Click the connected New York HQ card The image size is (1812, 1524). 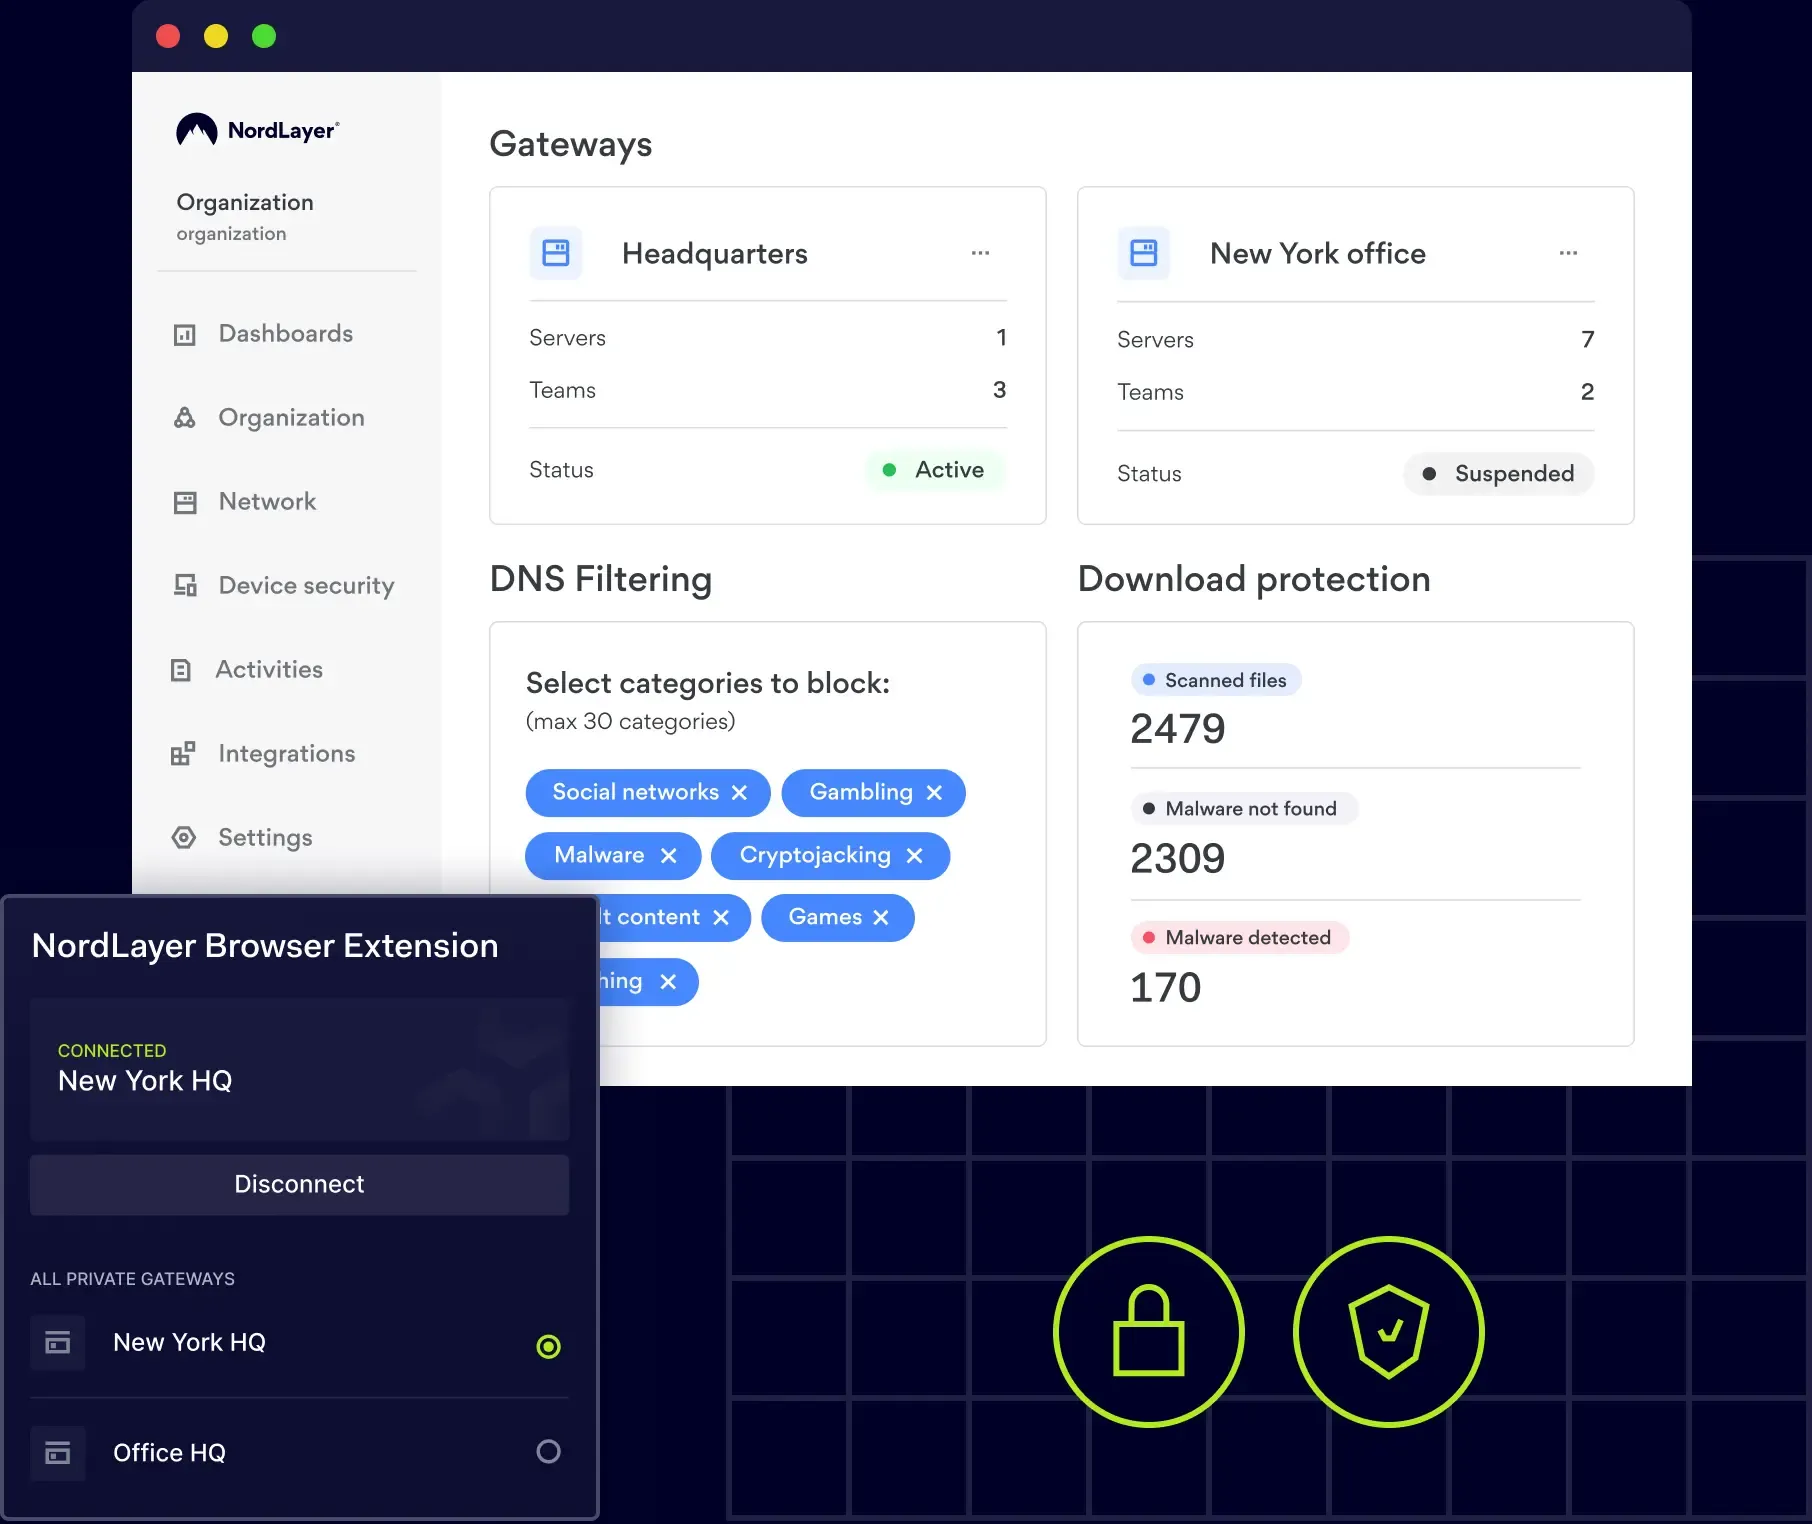click(x=299, y=1069)
